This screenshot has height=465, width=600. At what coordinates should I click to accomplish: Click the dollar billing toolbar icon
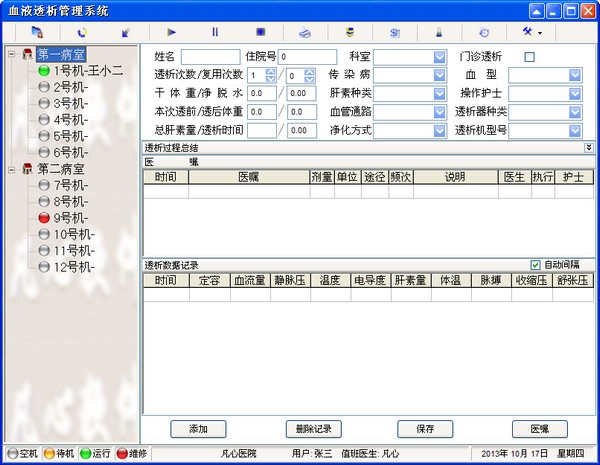(395, 33)
